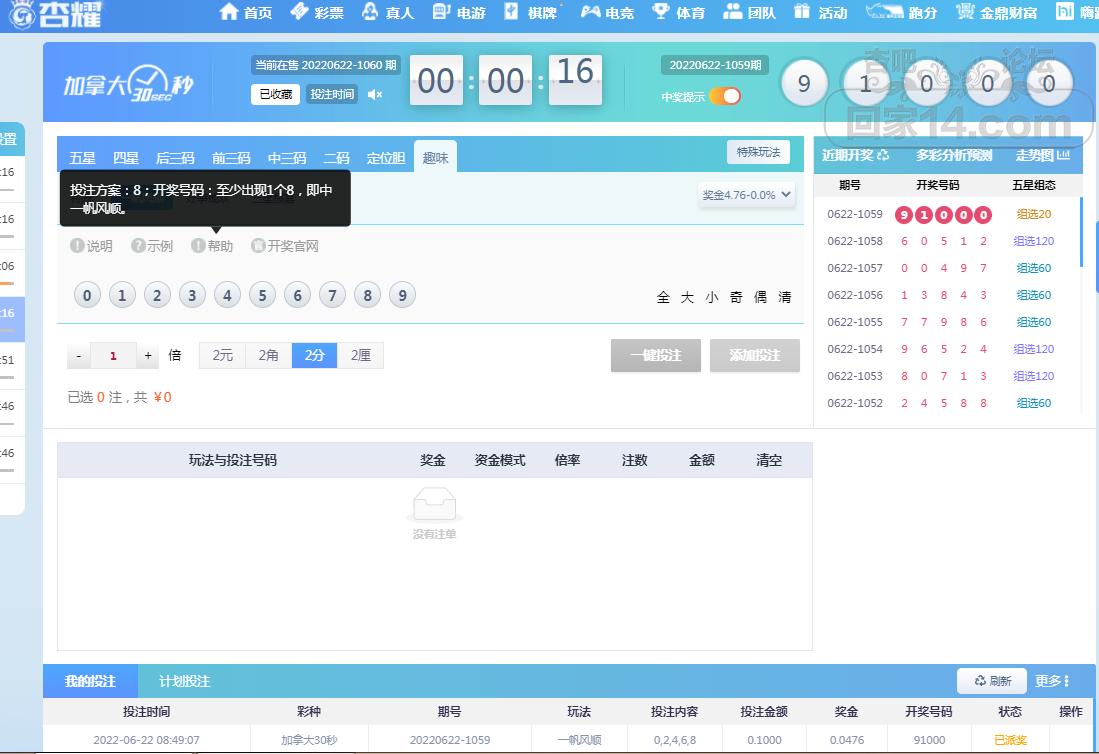Image resolution: width=1099 pixels, height=754 pixels.
Task: Click the 说明 info icon
Action: [x=77, y=246]
